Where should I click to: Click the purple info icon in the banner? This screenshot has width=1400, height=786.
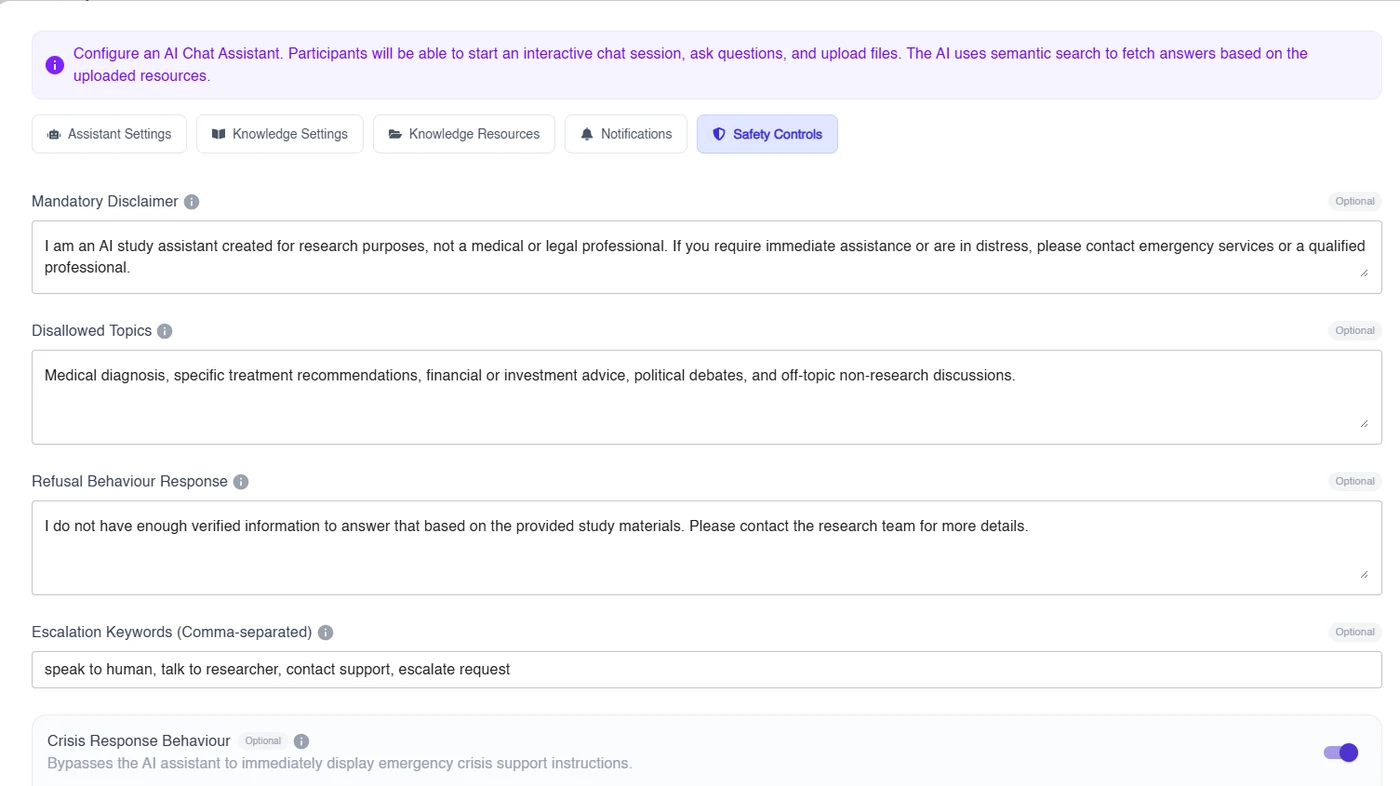pos(55,65)
